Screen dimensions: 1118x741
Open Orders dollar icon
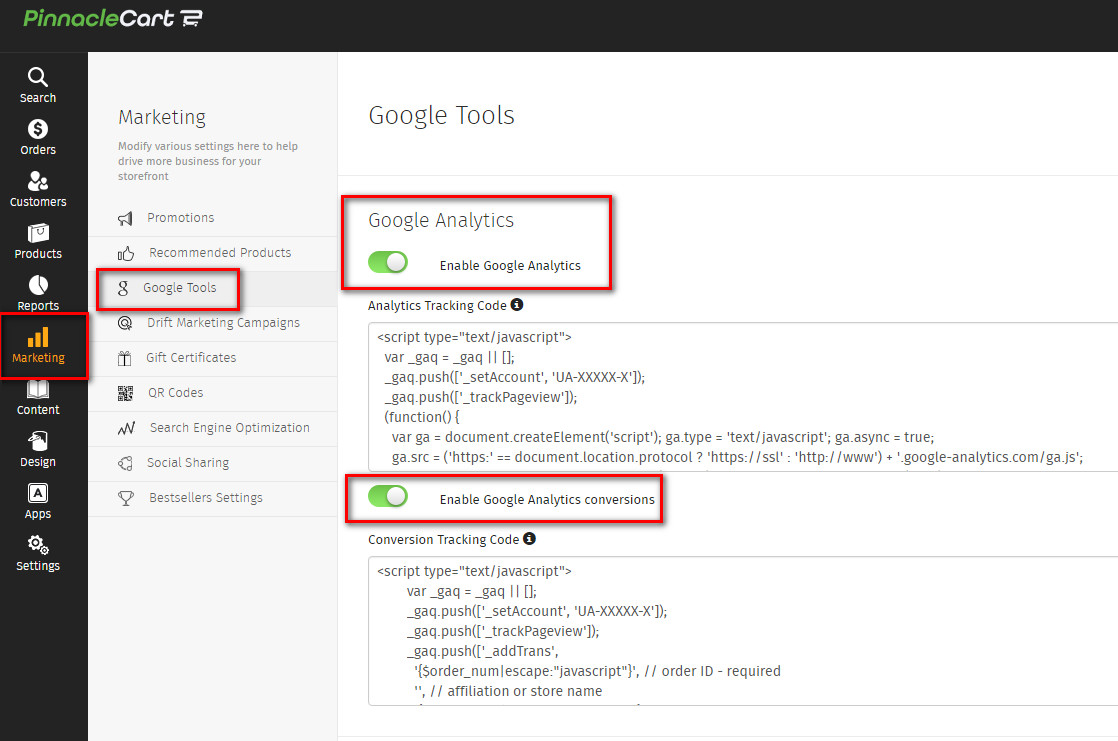[38, 129]
